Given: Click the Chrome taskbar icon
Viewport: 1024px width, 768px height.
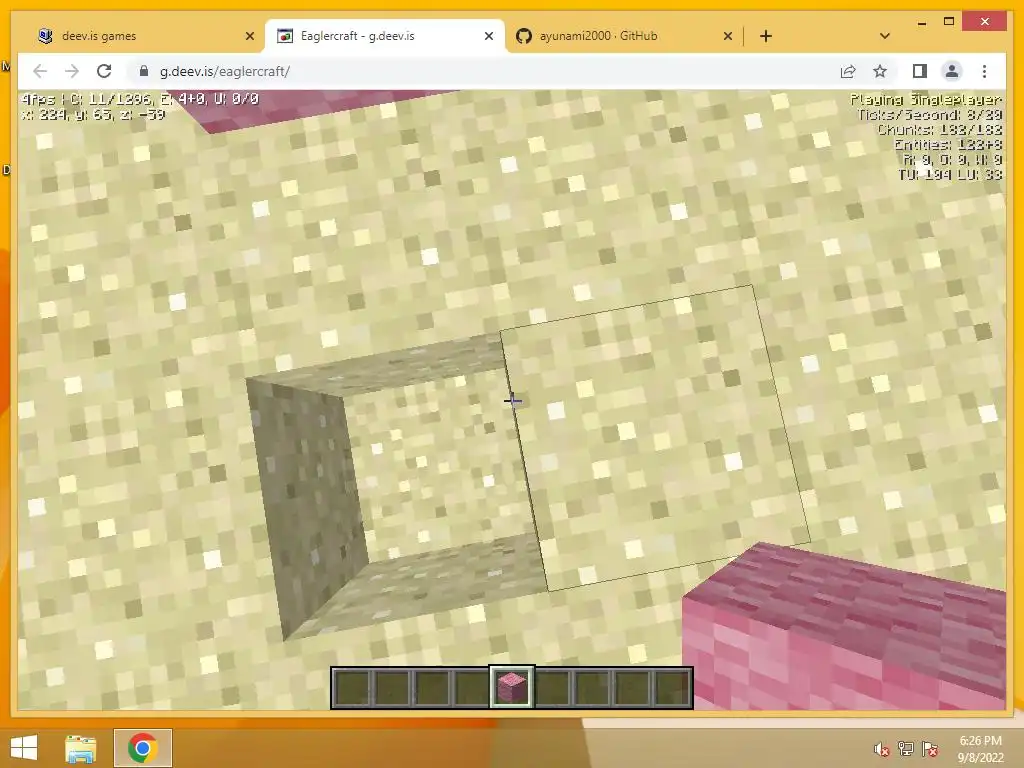Looking at the screenshot, I should pos(142,748).
